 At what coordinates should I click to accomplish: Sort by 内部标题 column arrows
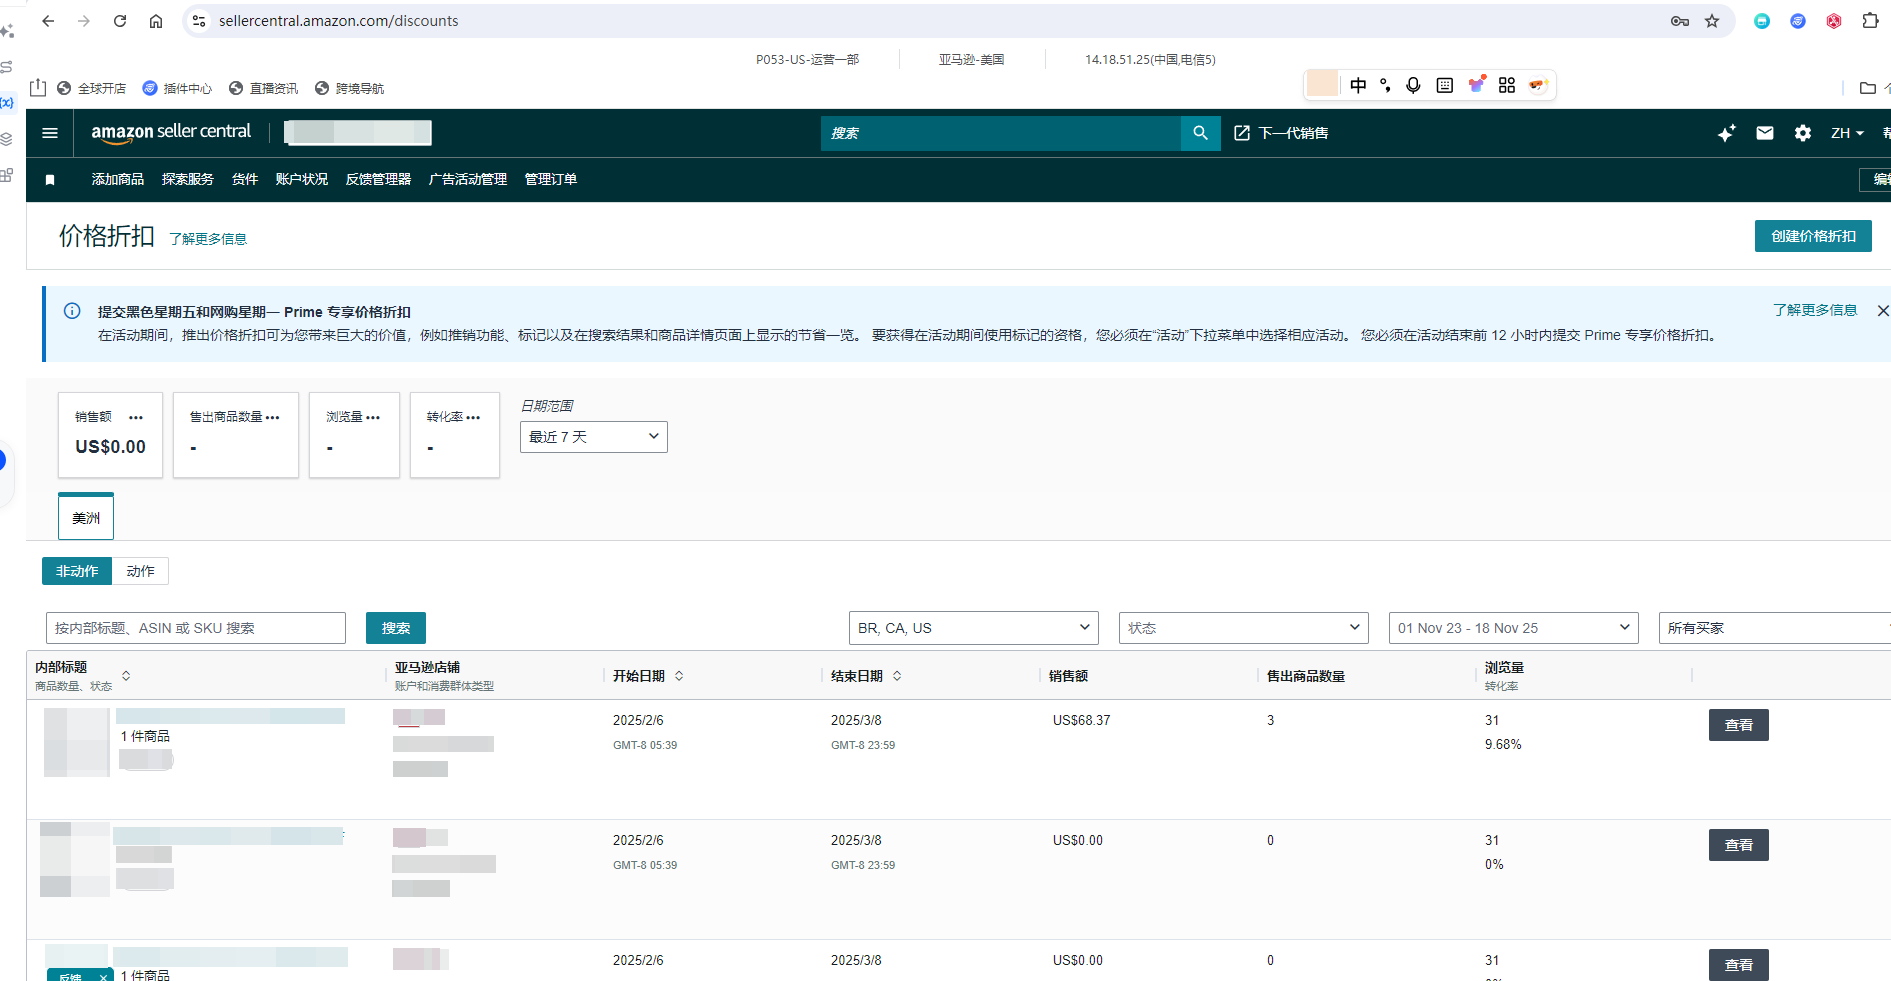click(126, 676)
